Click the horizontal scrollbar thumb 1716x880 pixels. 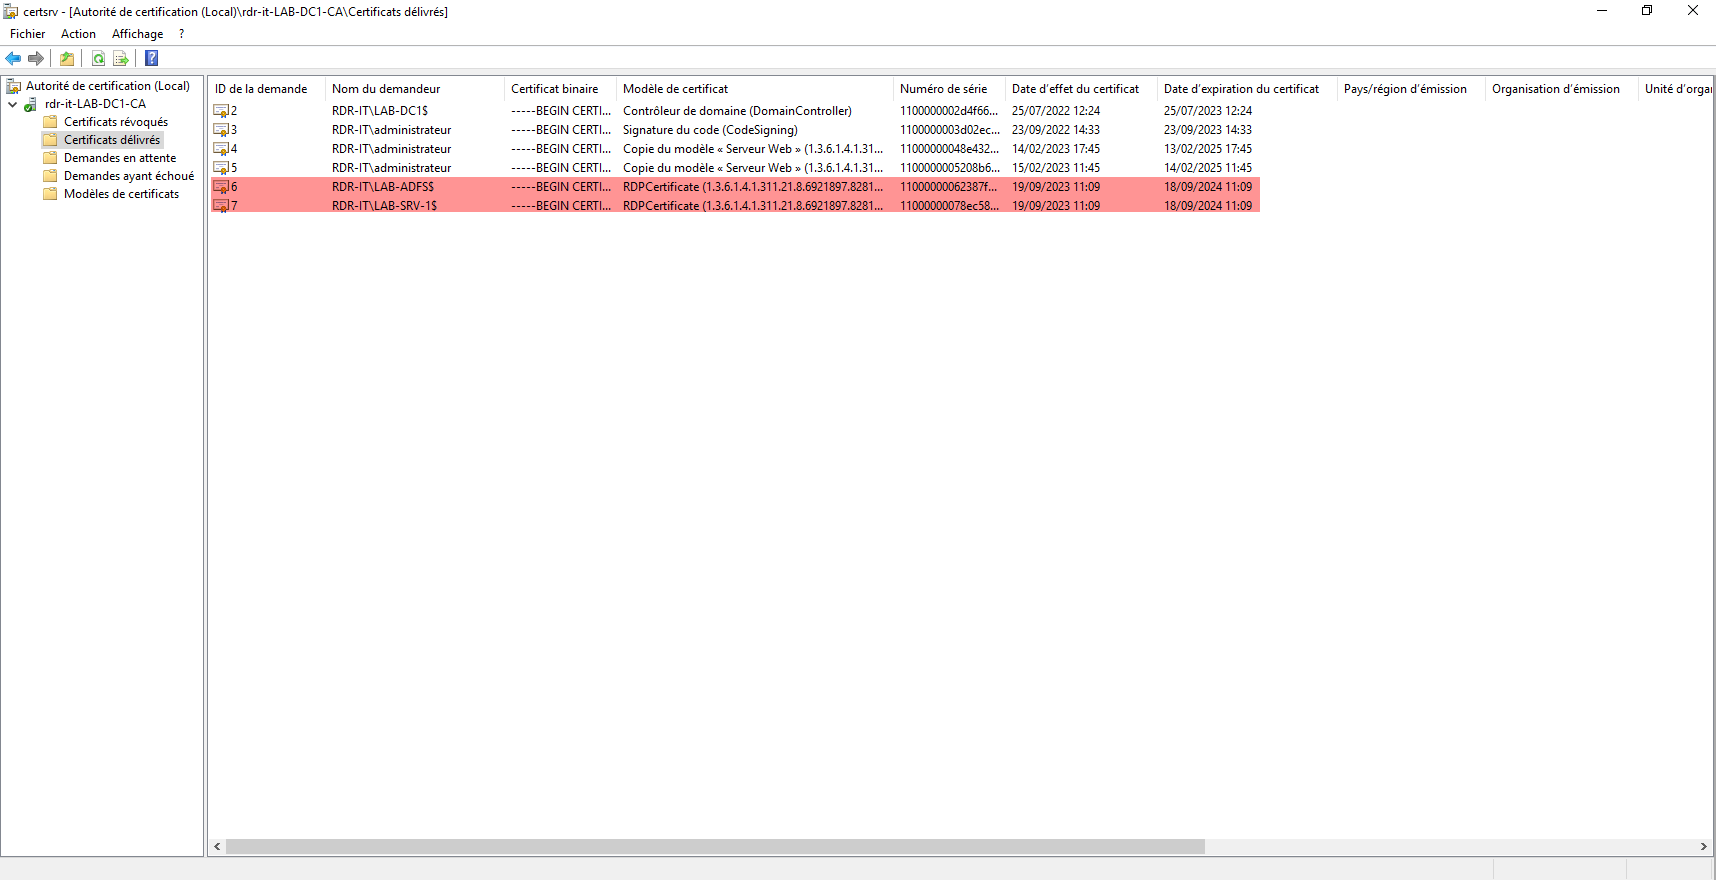click(x=715, y=847)
